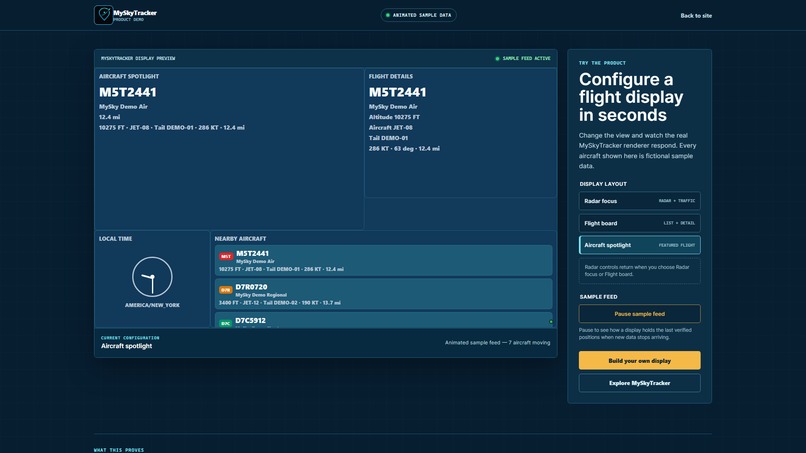The width and height of the screenshot is (806, 453).
Task: Click the 12.4 mi distance in spotlight
Action: [x=109, y=117]
